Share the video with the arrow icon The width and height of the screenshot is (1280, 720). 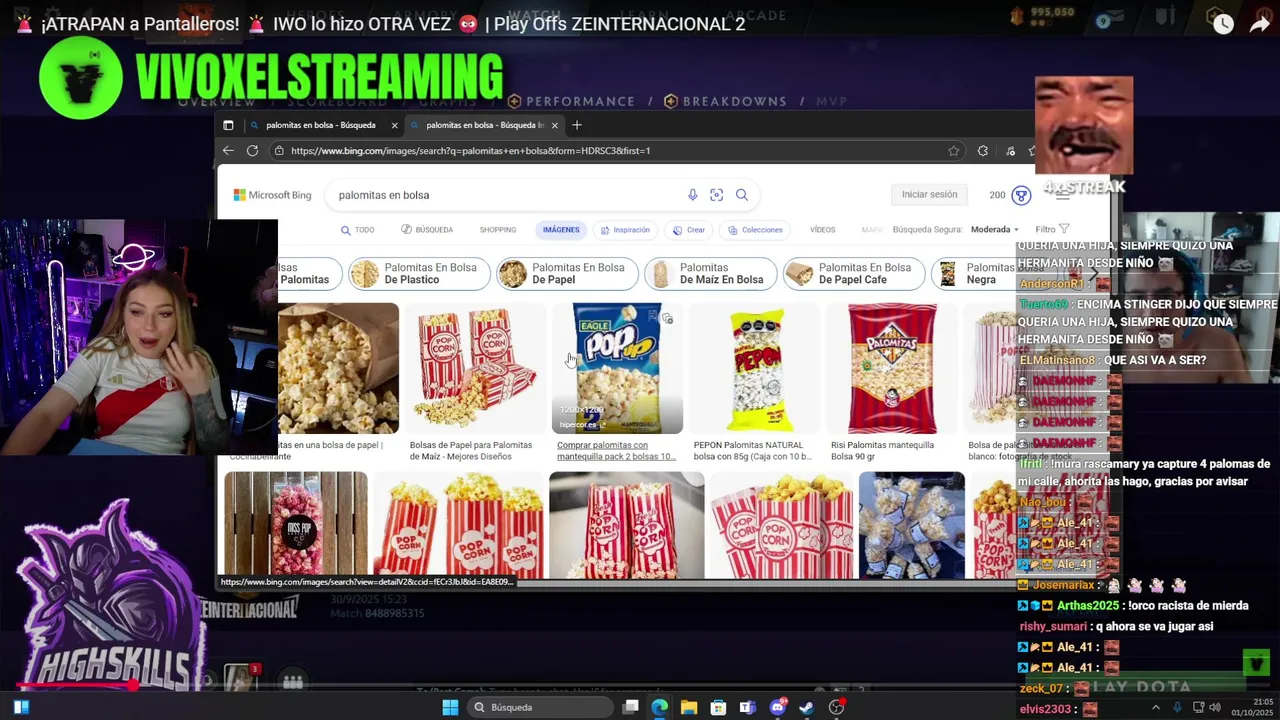pyautogui.click(x=1259, y=24)
